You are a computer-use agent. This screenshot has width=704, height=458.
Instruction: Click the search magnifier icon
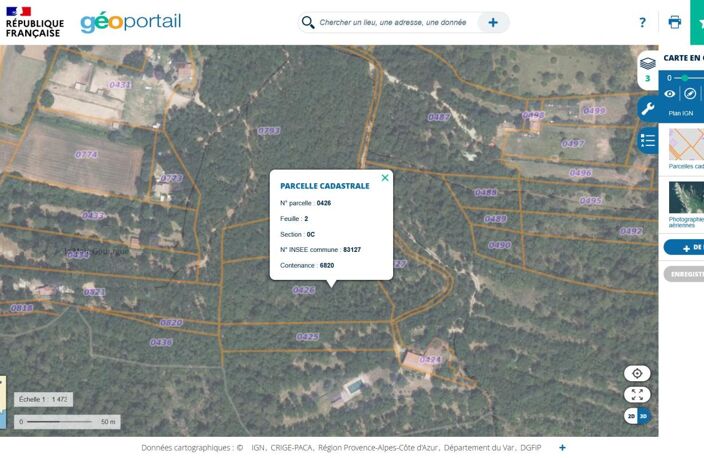click(x=308, y=22)
